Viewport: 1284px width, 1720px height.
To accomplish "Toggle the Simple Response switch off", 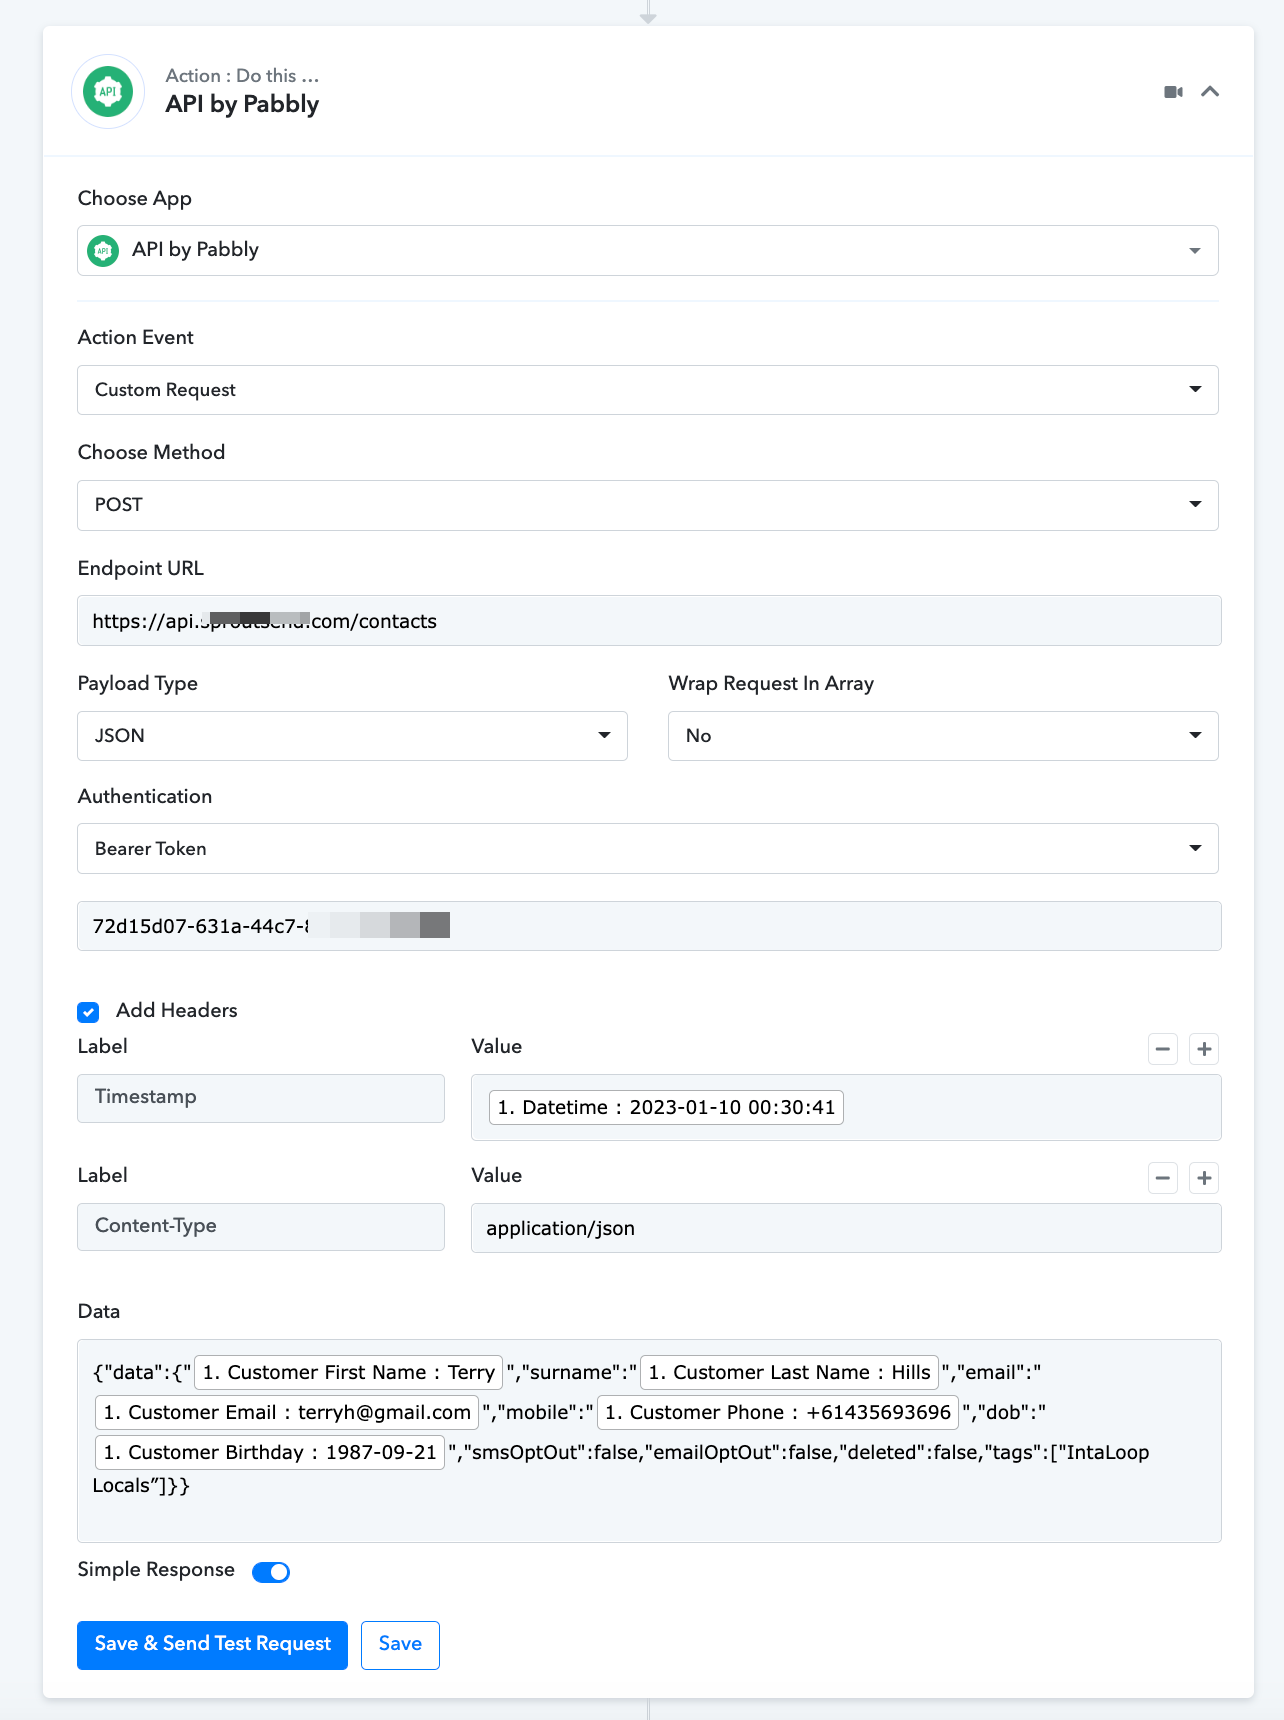I will click(271, 1572).
